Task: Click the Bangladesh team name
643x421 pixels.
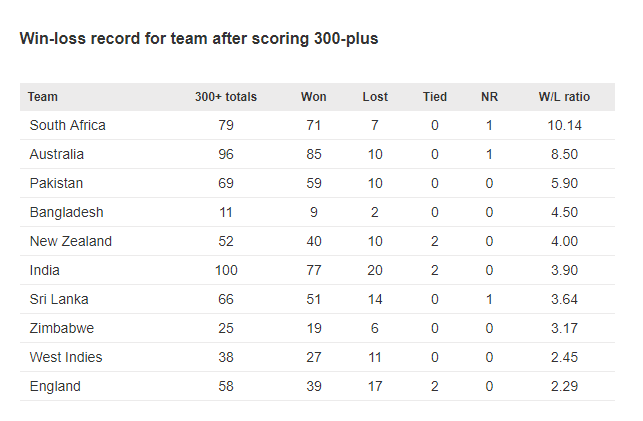Action: (66, 212)
